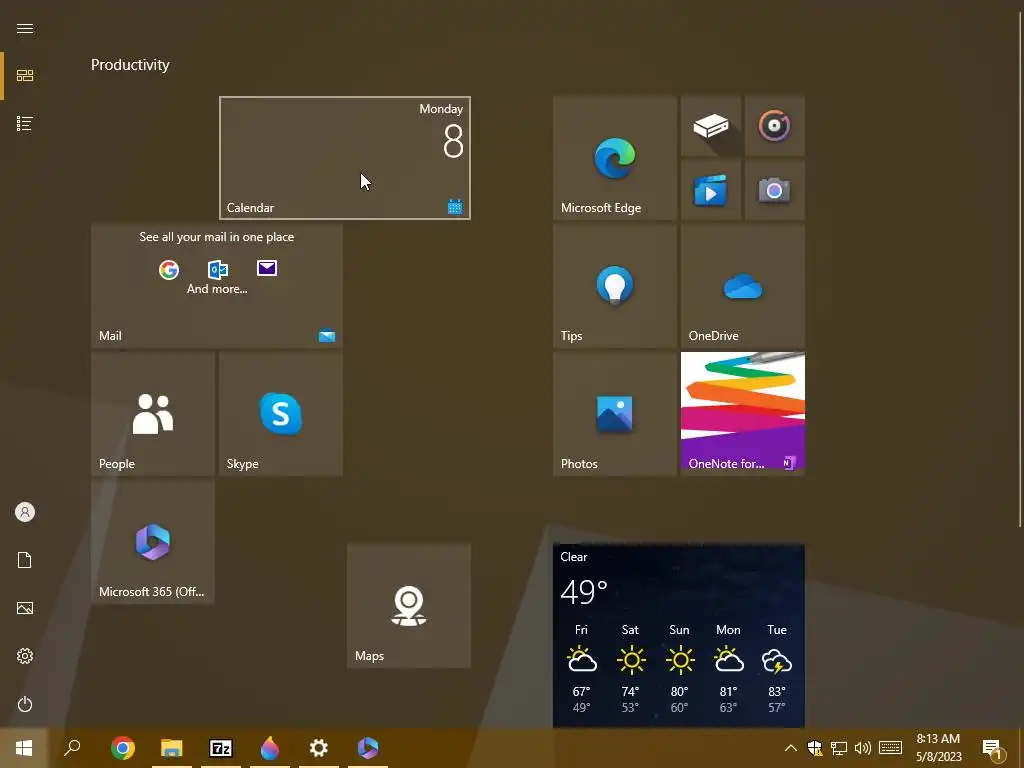The width and height of the screenshot is (1024, 768).
Task: Launch Microsoft Edge tile
Action: 615,157
